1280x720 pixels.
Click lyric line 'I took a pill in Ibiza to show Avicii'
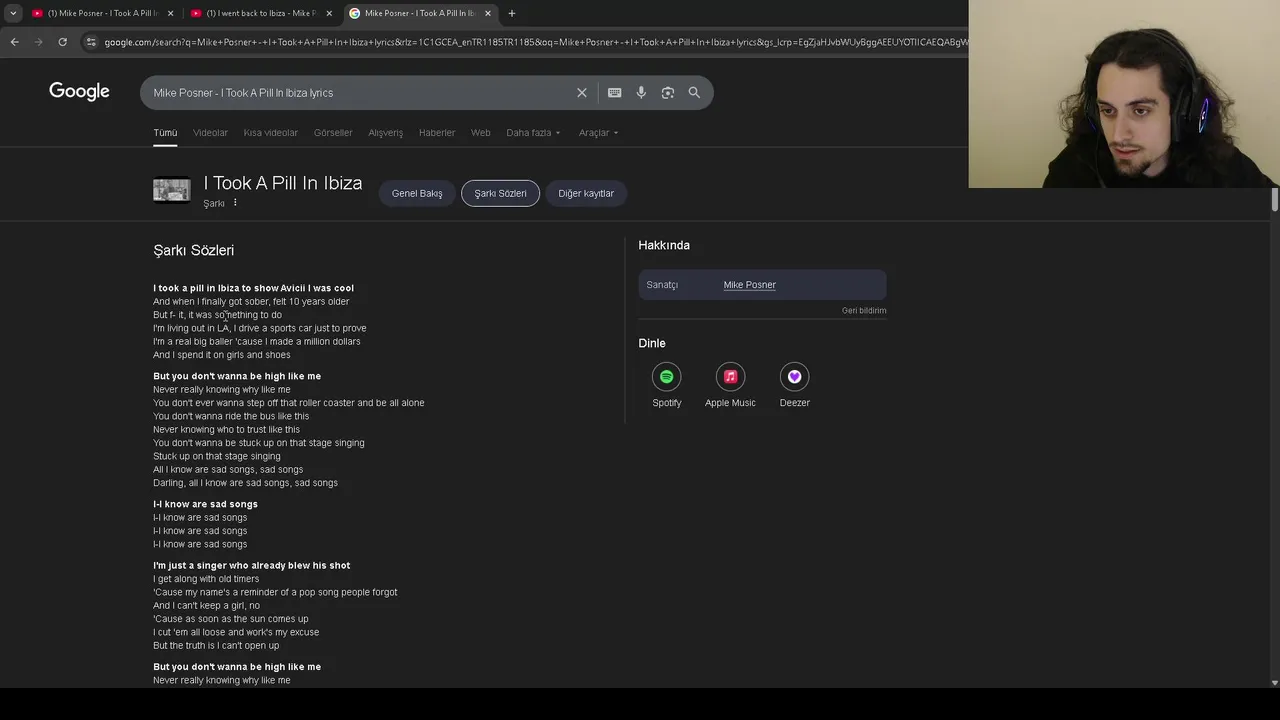coord(254,288)
